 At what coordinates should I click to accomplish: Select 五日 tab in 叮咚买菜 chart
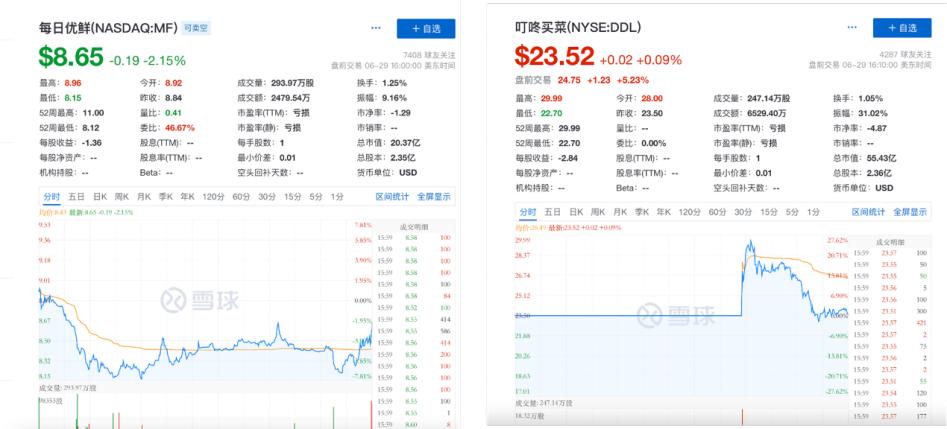[x=553, y=212]
